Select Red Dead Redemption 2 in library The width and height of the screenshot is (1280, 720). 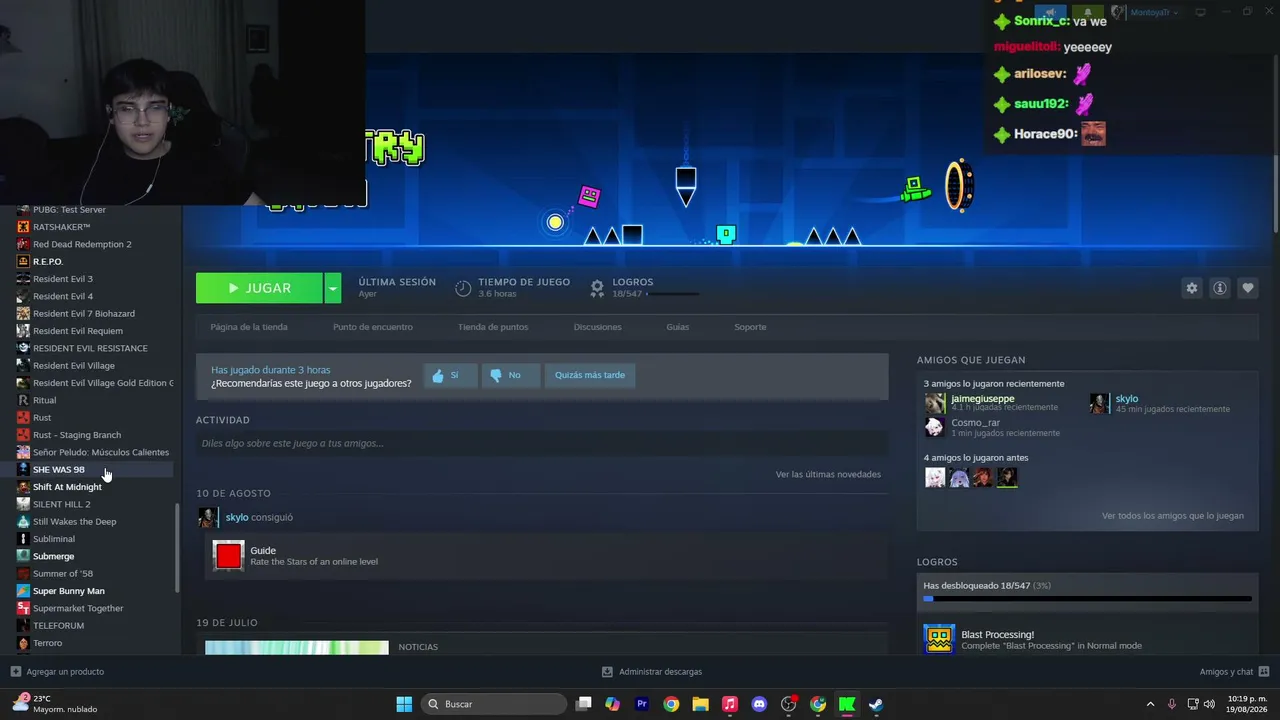[82, 244]
